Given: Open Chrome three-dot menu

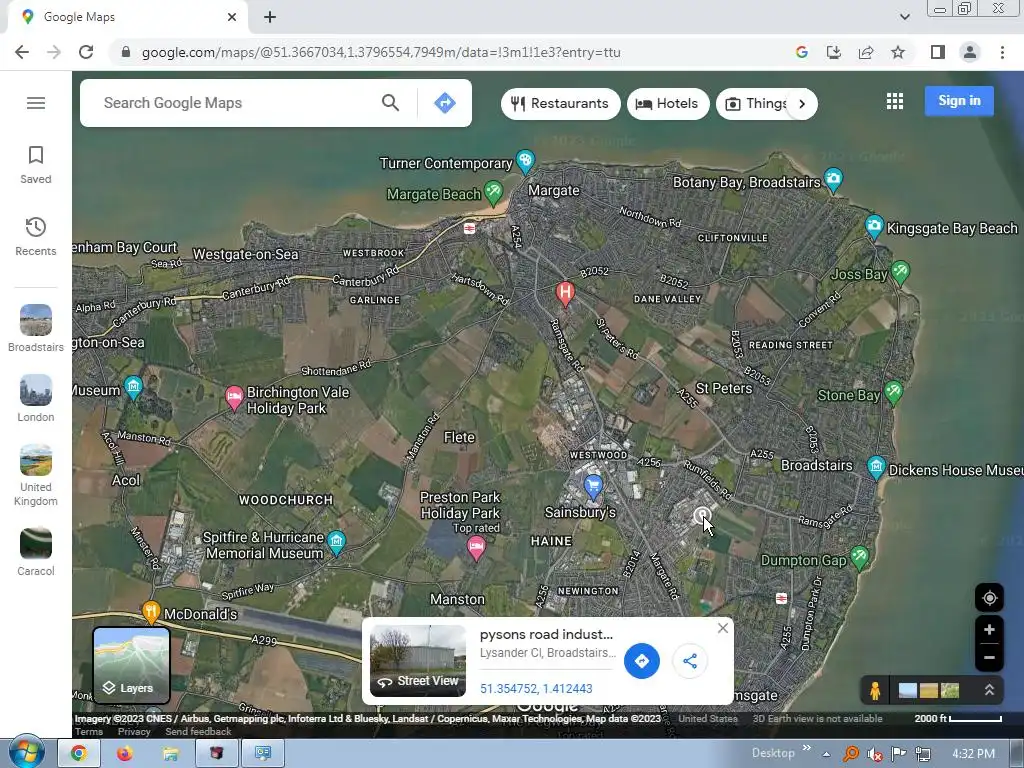Looking at the screenshot, I should click(1002, 52).
